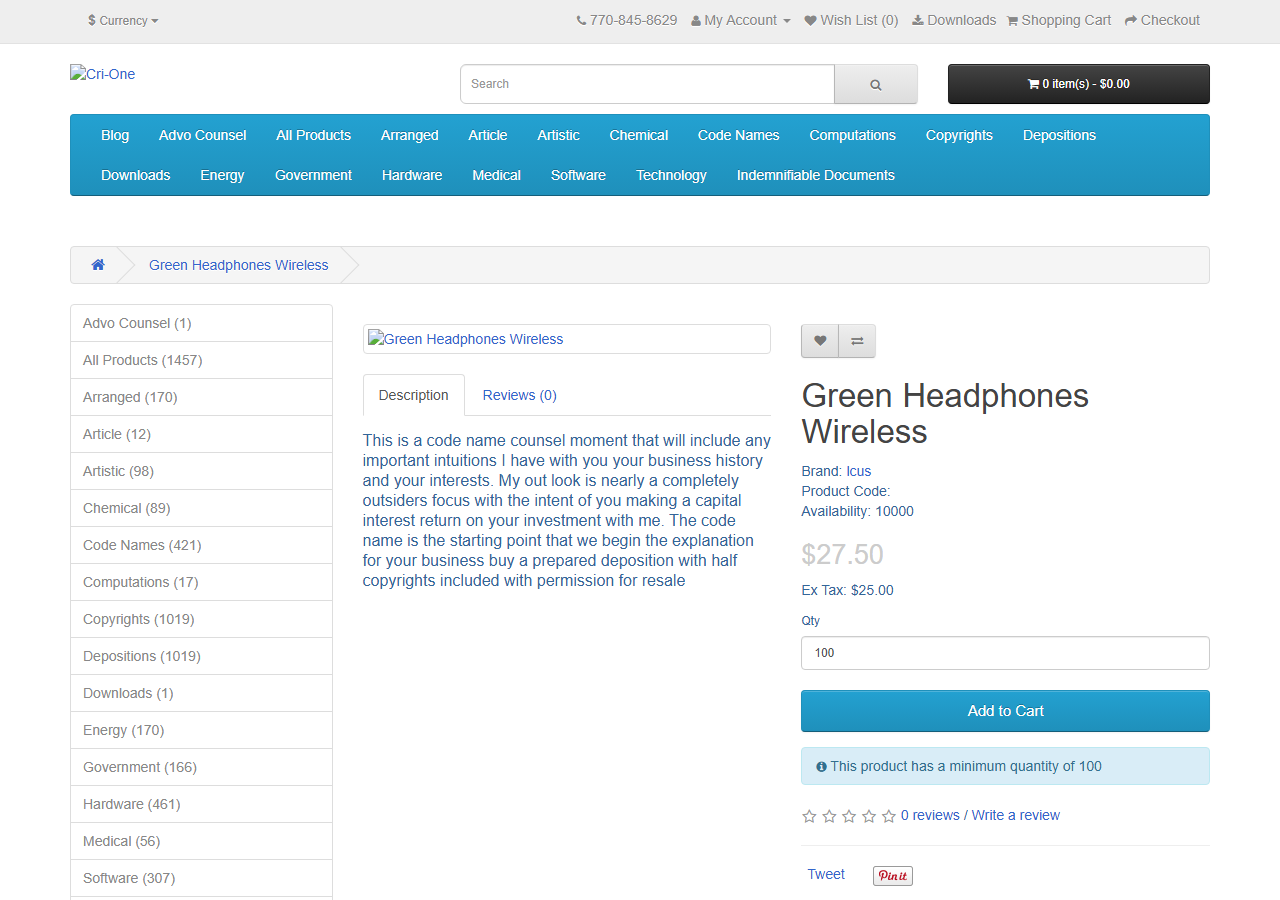The image size is (1280, 900).
Task: Open the Currency dropdown
Action: (123, 20)
